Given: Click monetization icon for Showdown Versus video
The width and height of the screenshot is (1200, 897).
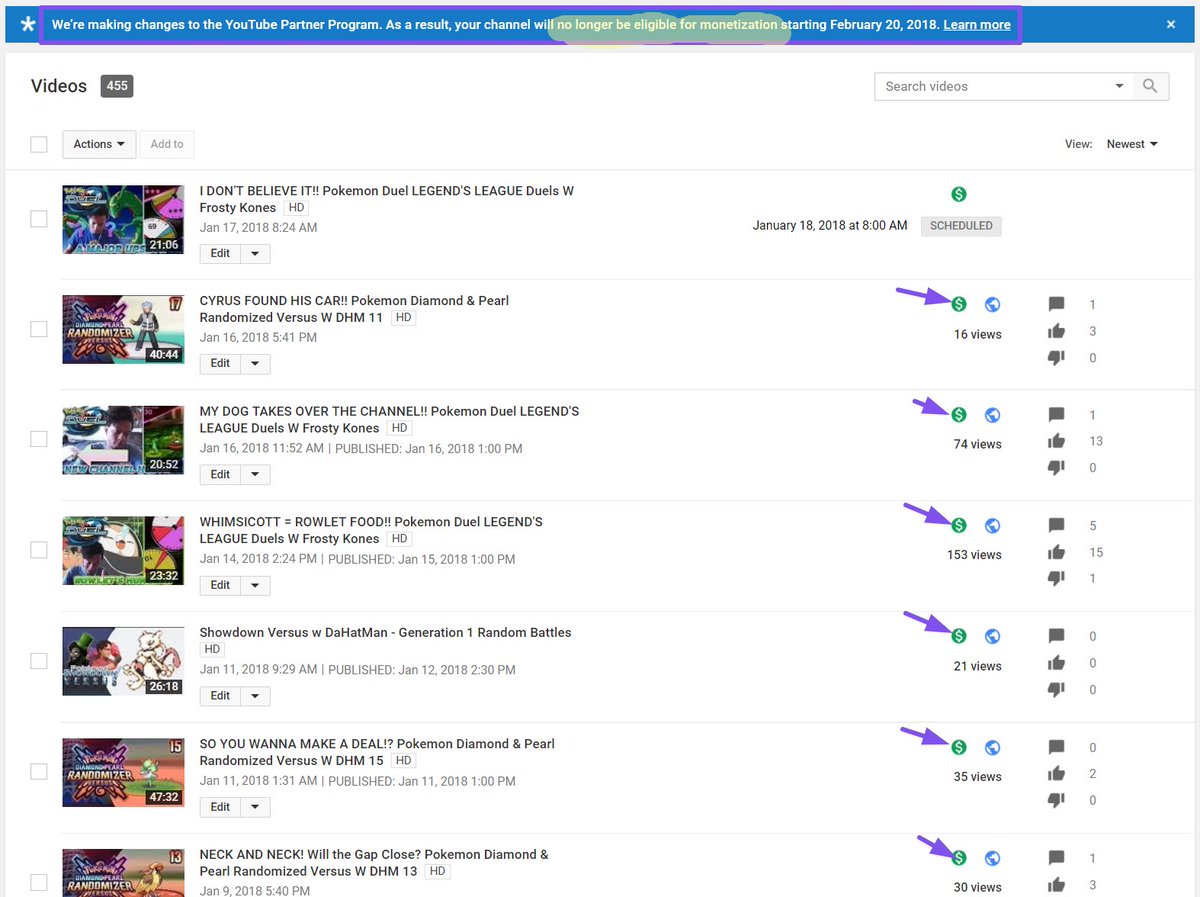Looking at the screenshot, I should (959, 636).
